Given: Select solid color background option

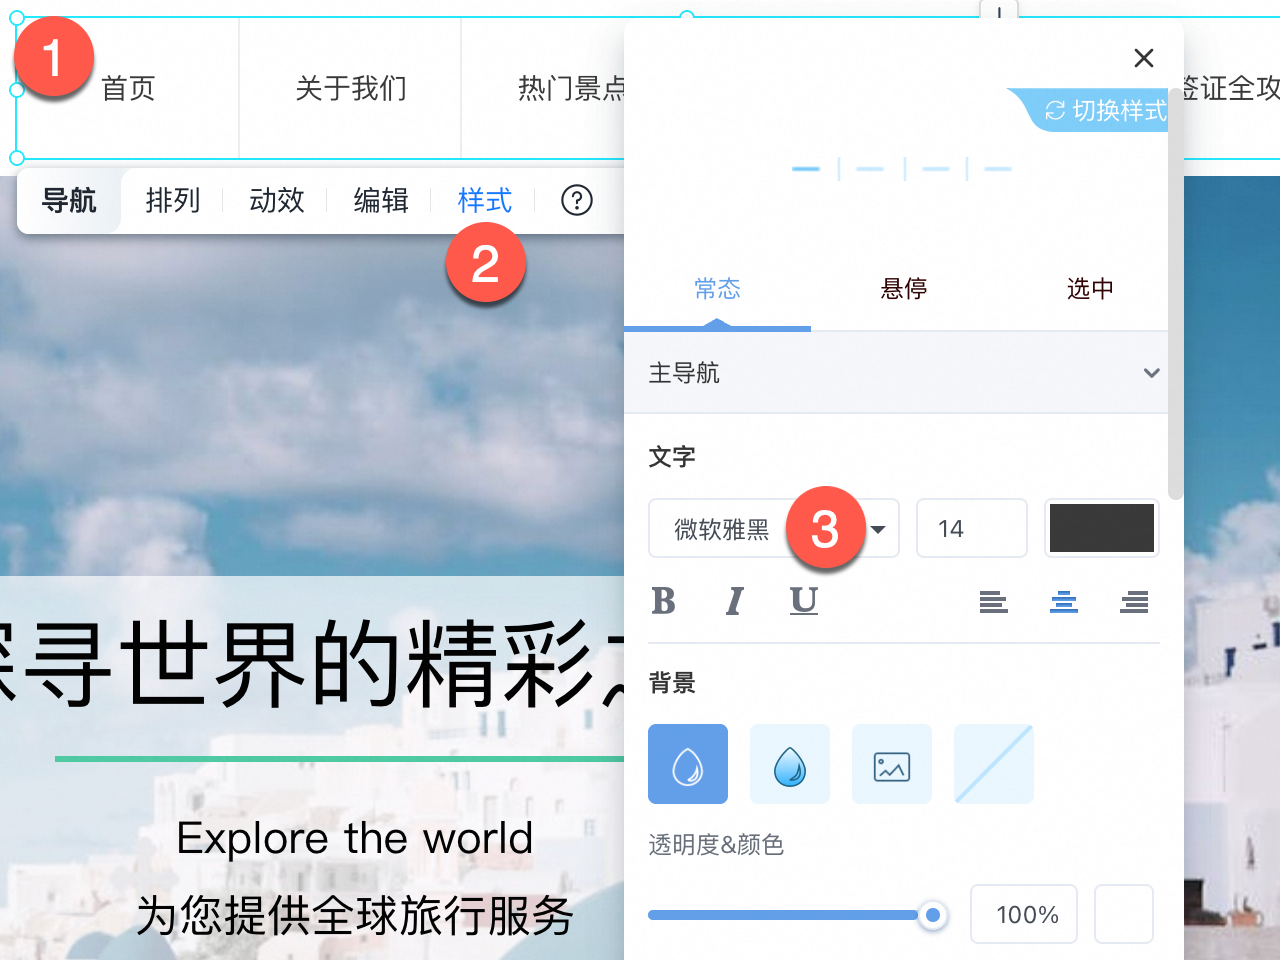Looking at the screenshot, I should [x=688, y=764].
